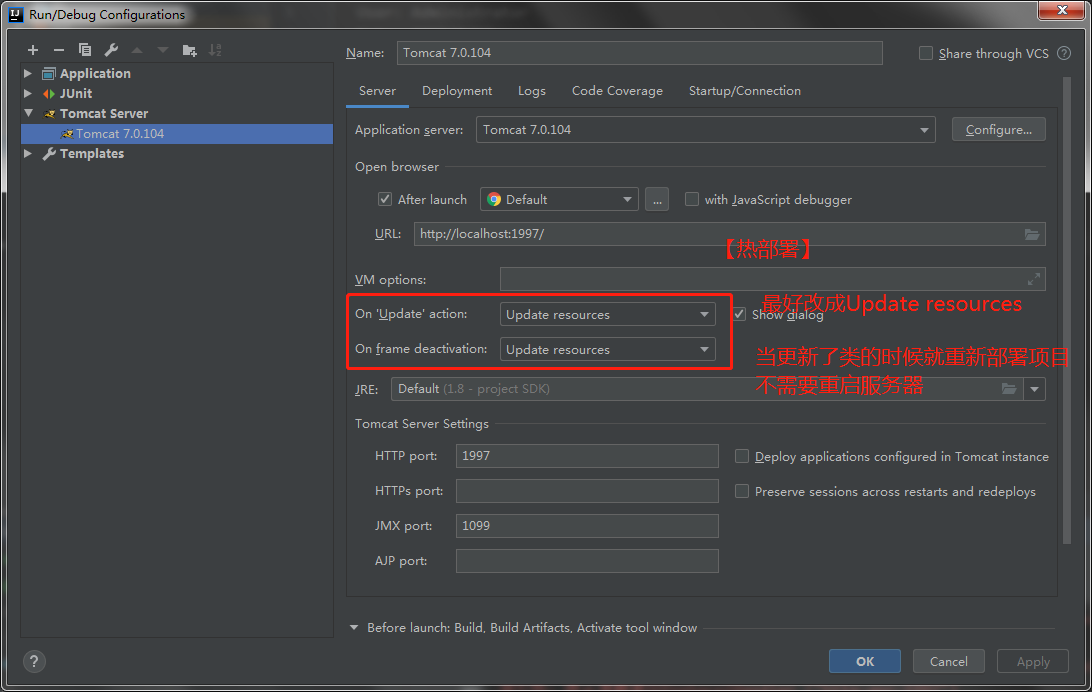Click the Name input field
Image resolution: width=1092 pixels, height=692 pixels.
click(x=639, y=53)
